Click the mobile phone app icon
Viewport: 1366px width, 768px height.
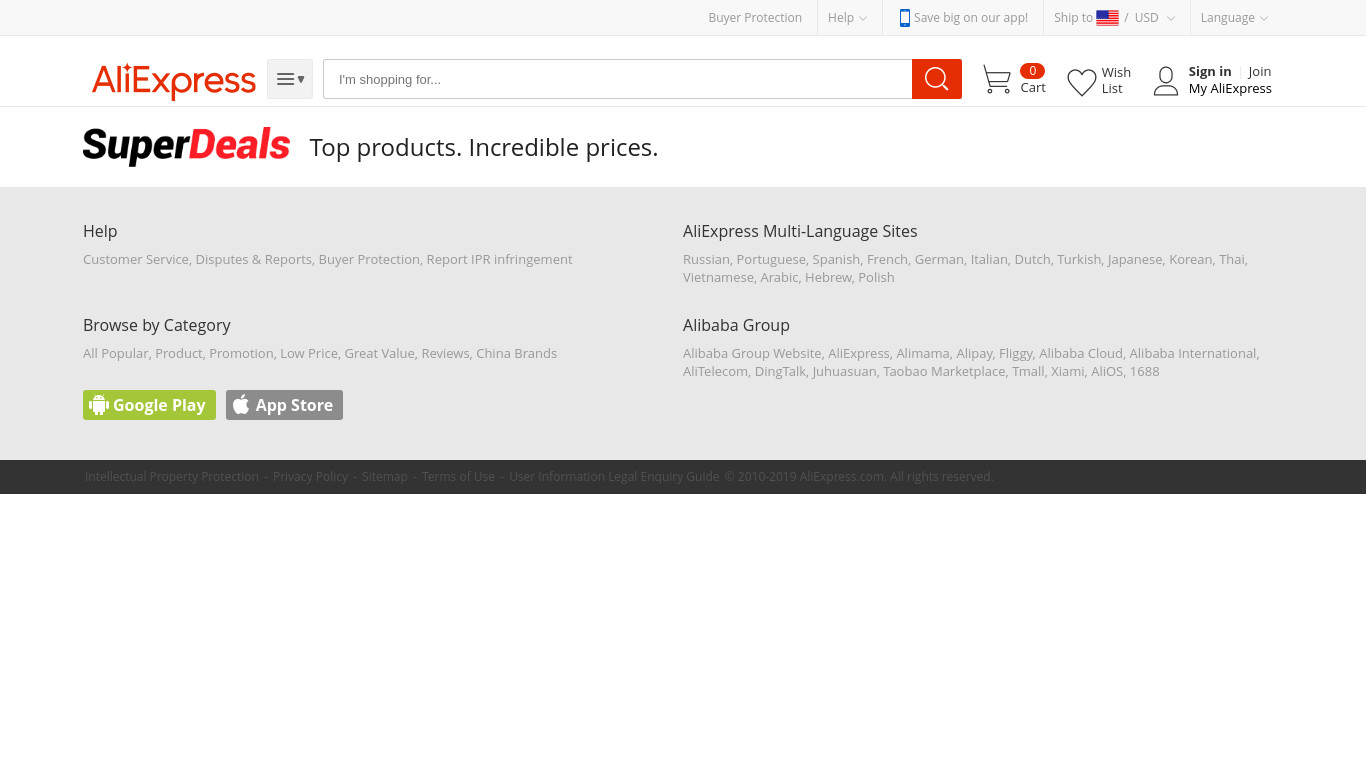904,18
